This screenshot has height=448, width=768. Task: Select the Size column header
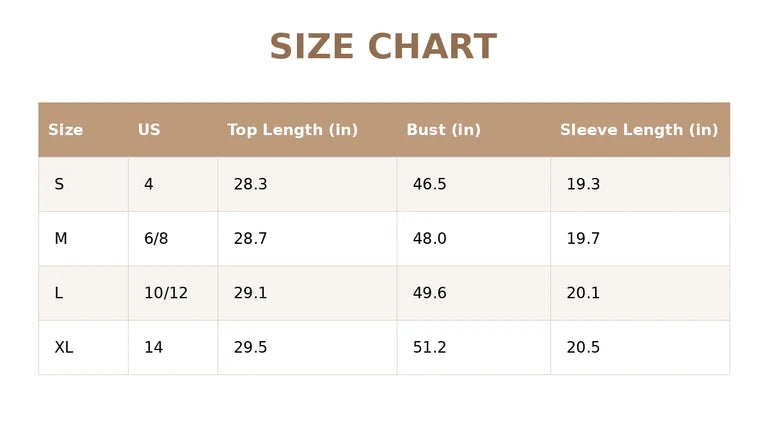point(66,130)
